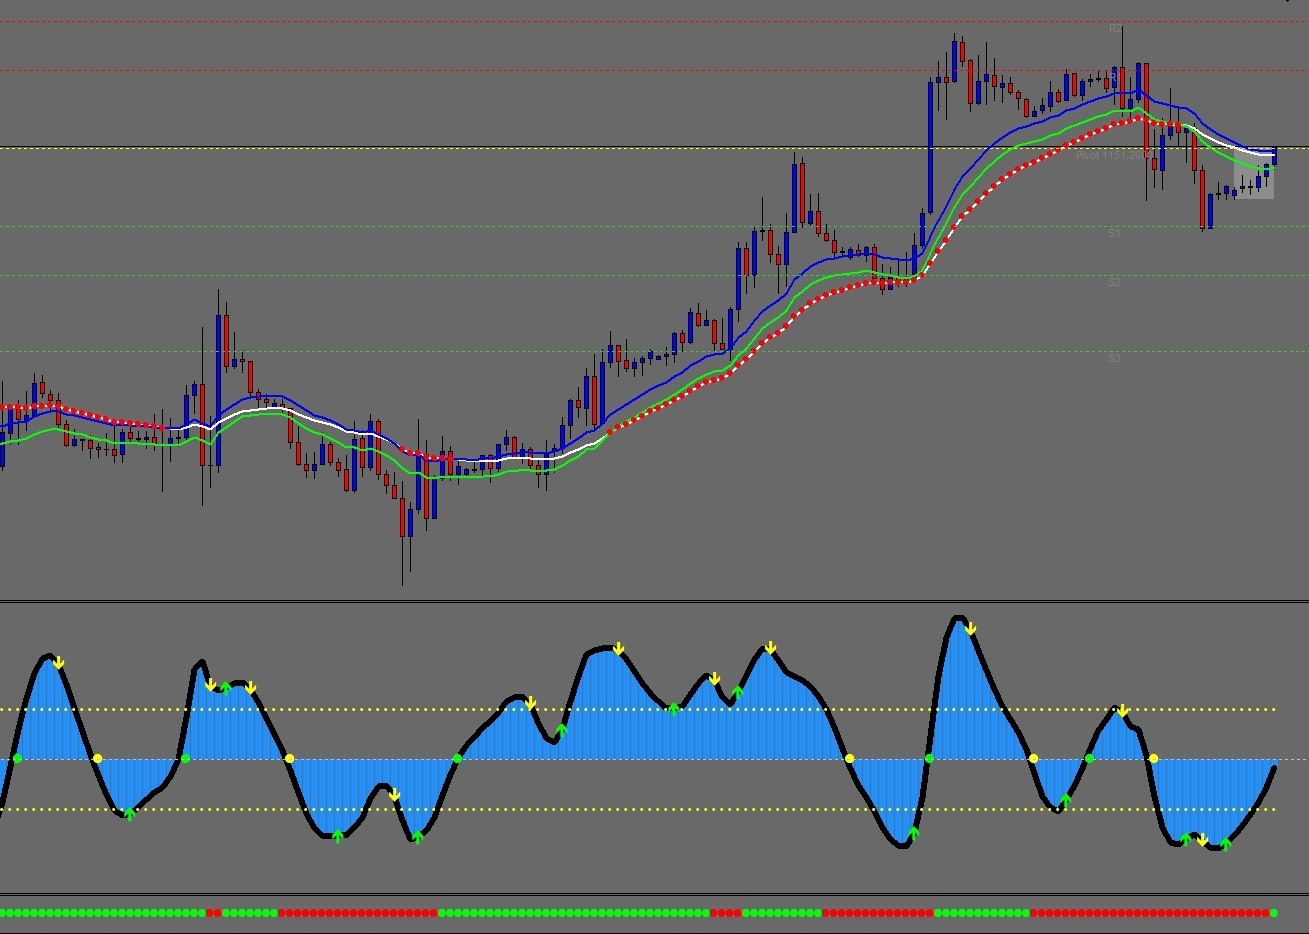This screenshot has height=934, width=1309.
Task: Select the S2 support level label
Action: point(1114,283)
